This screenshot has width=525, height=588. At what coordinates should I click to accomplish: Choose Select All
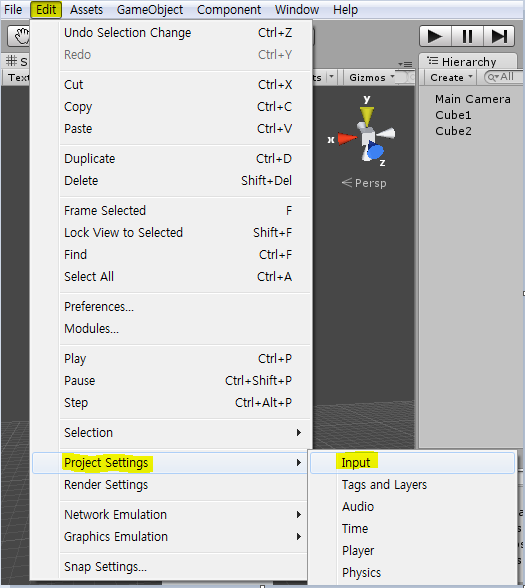point(172,277)
